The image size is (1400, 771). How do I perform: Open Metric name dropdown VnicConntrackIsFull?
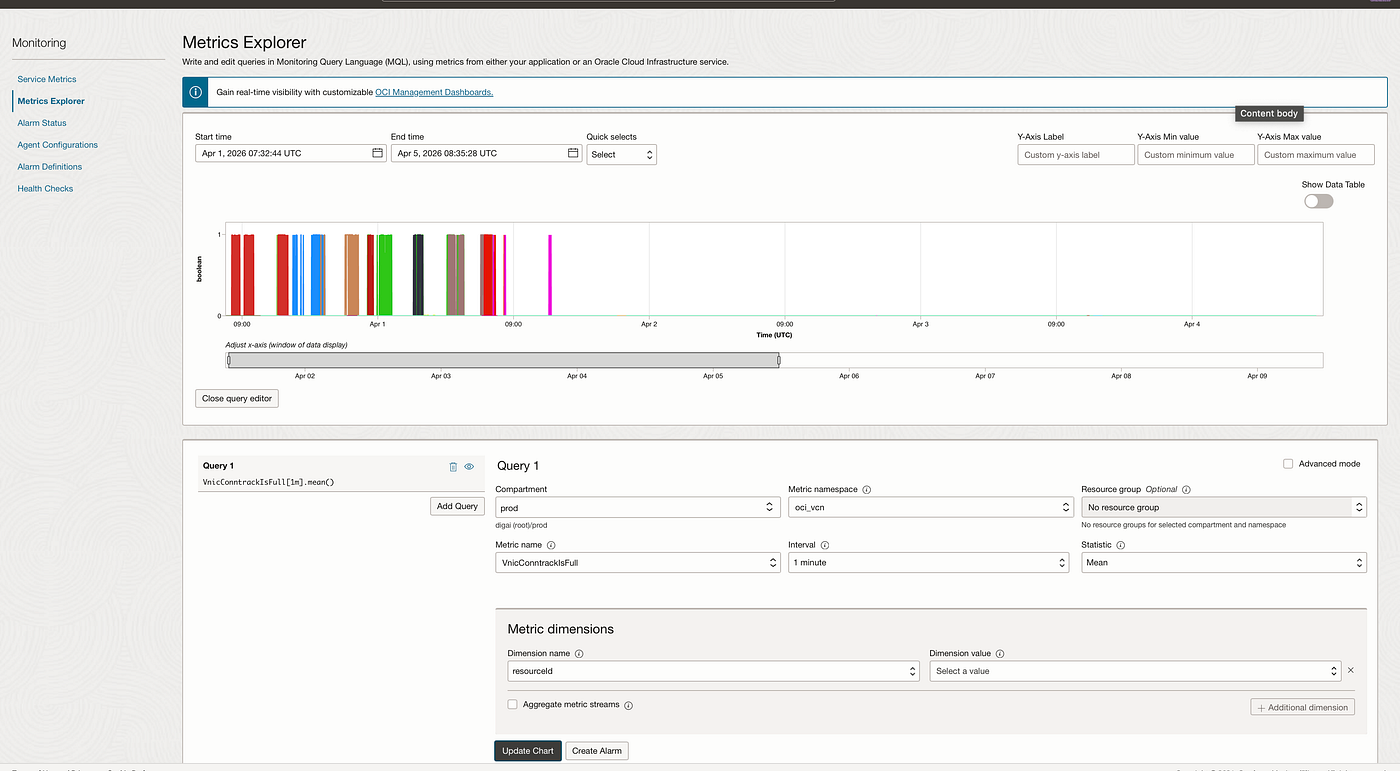[637, 563]
